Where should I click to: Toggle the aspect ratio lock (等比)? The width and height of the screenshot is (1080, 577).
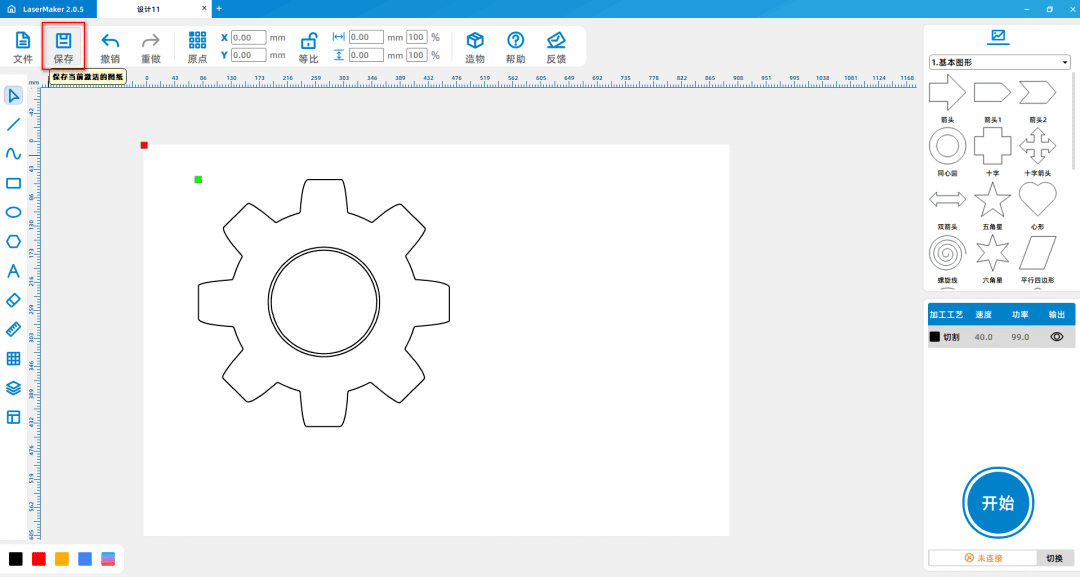pos(309,42)
